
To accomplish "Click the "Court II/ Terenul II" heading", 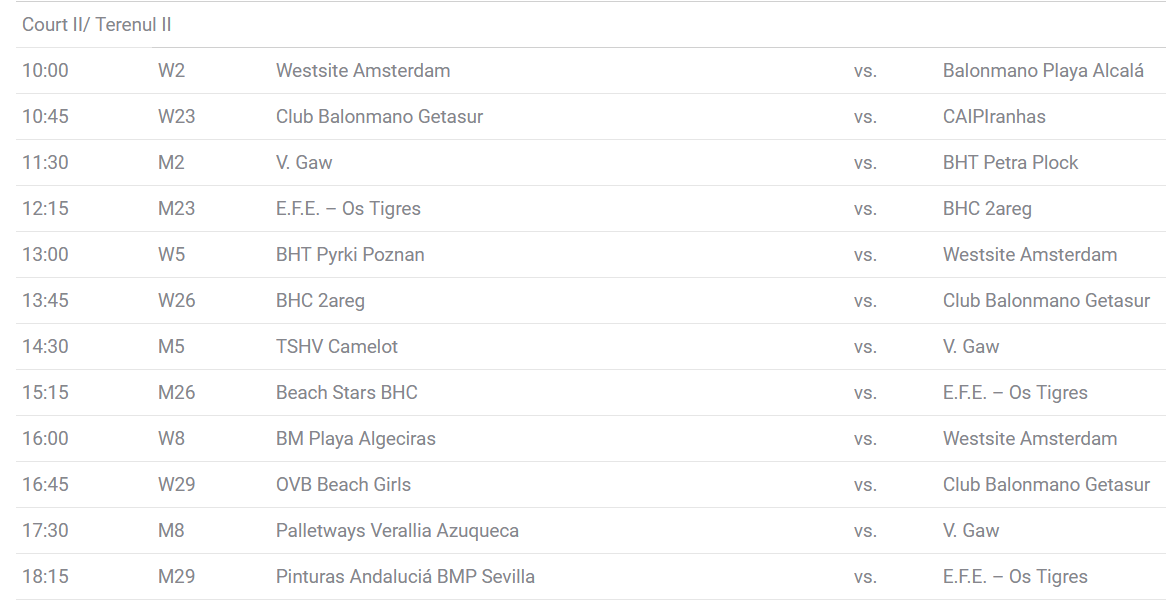I will (97, 25).
